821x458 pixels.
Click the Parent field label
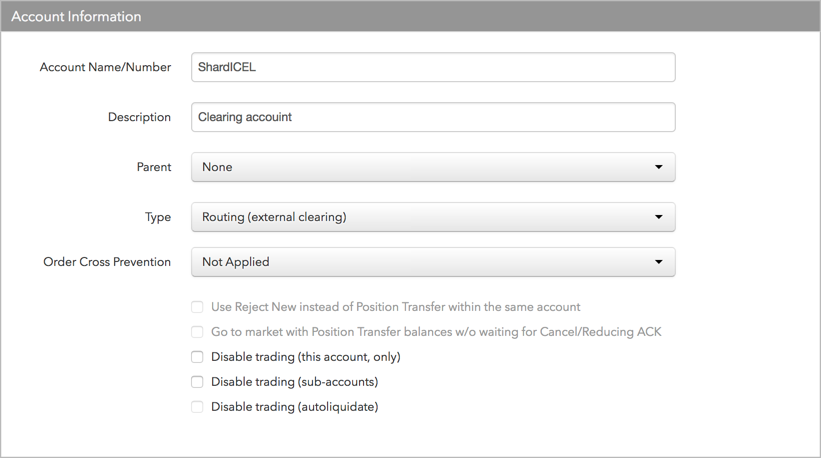click(x=154, y=167)
